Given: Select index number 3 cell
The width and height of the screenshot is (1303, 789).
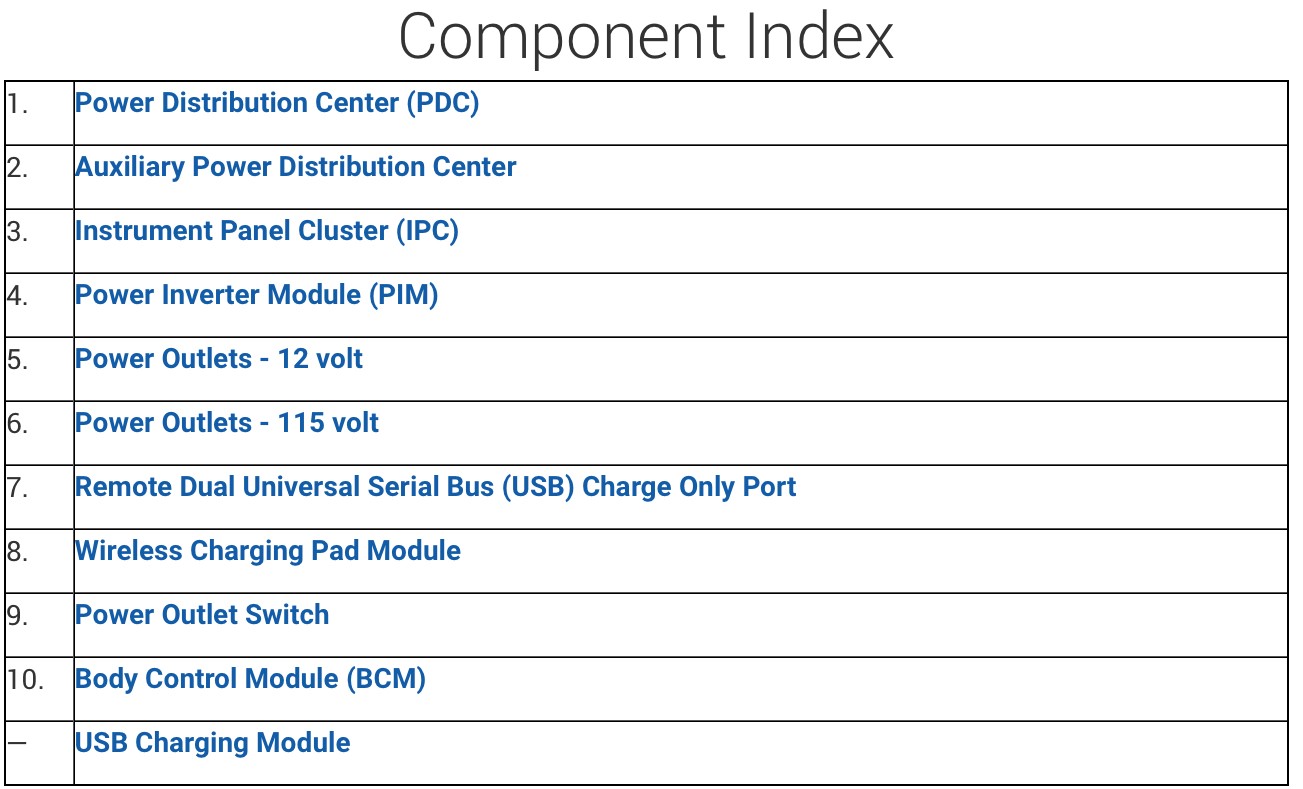Looking at the screenshot, I should 39,241.
